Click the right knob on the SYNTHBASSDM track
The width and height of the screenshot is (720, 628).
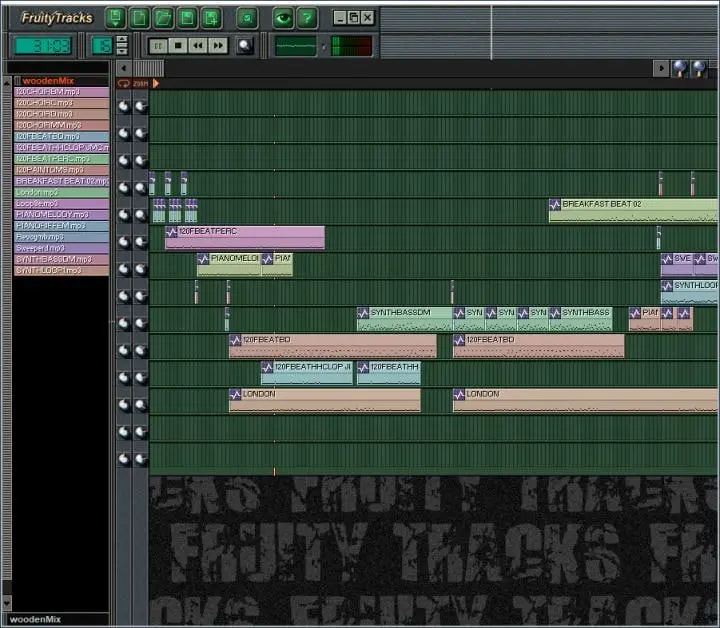click(141, 323)
